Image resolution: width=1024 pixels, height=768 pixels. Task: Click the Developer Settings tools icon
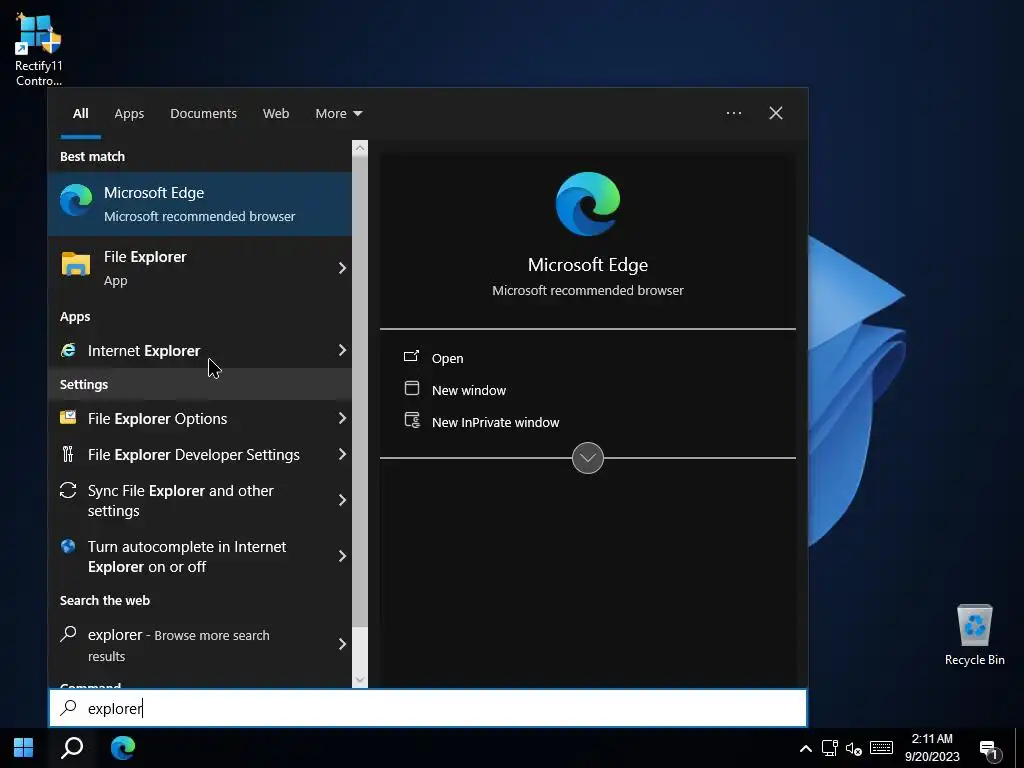click(x=68, y=454)
